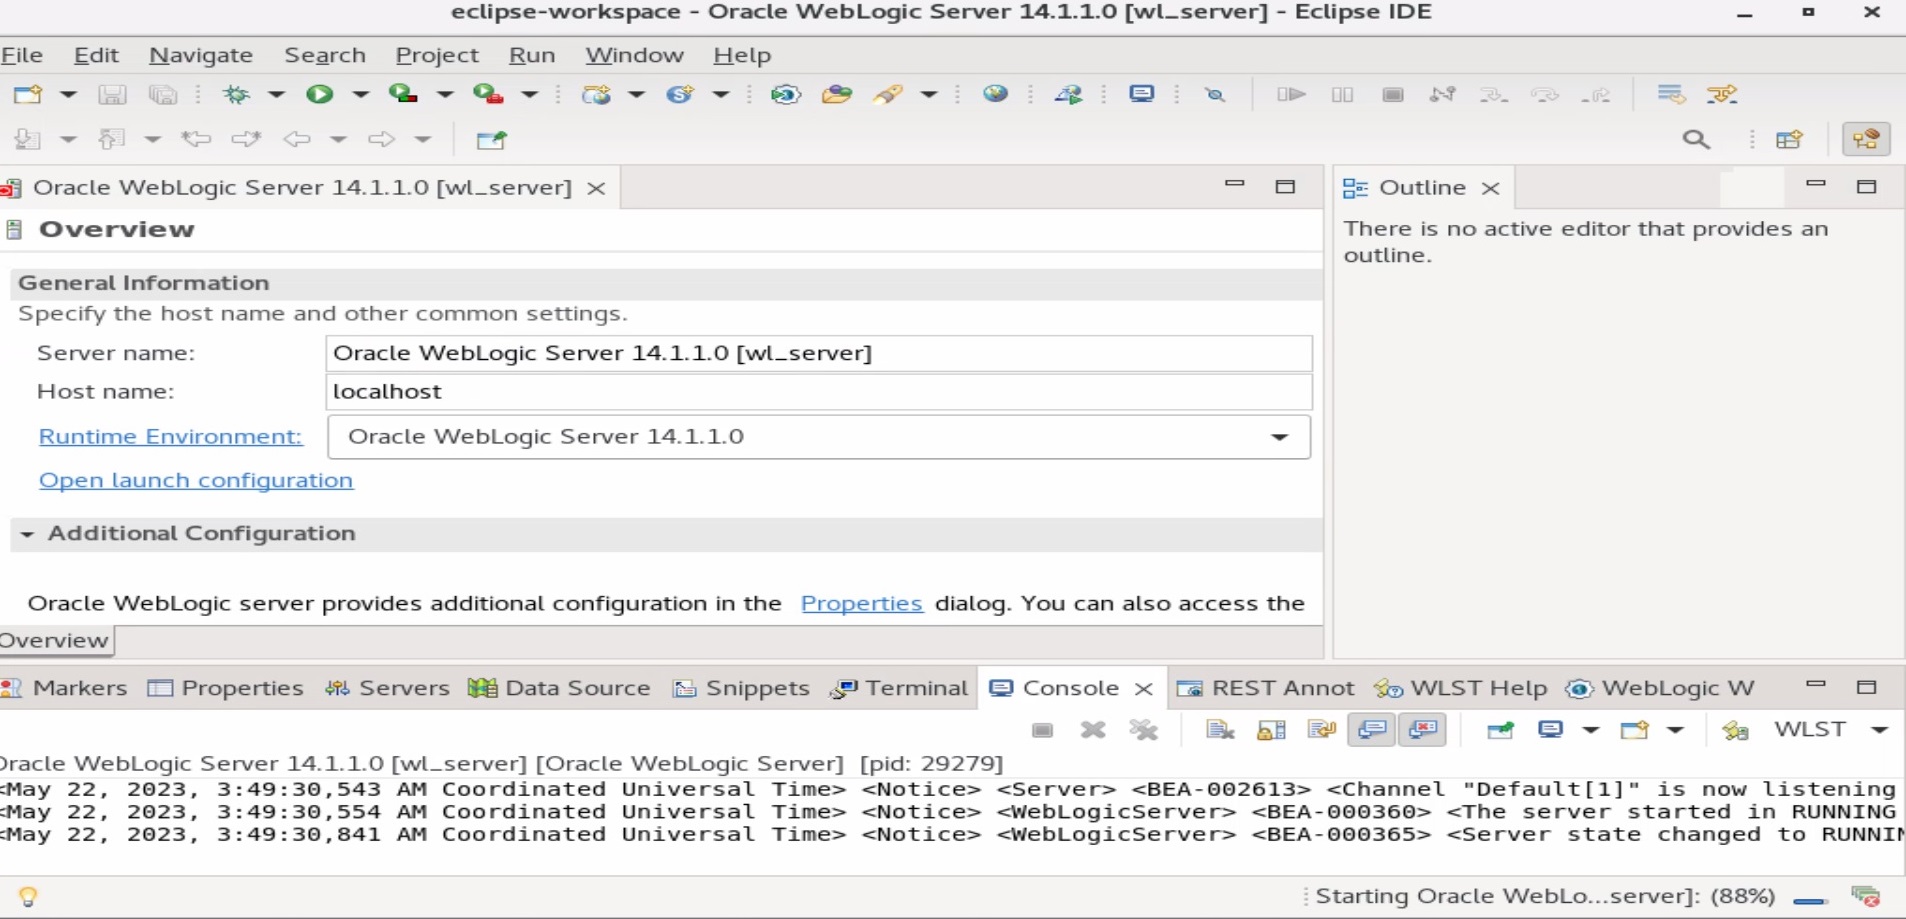This screenshot has height=919, width=1906.
Task: Click into the Host name field
Action: coord(818,392)
